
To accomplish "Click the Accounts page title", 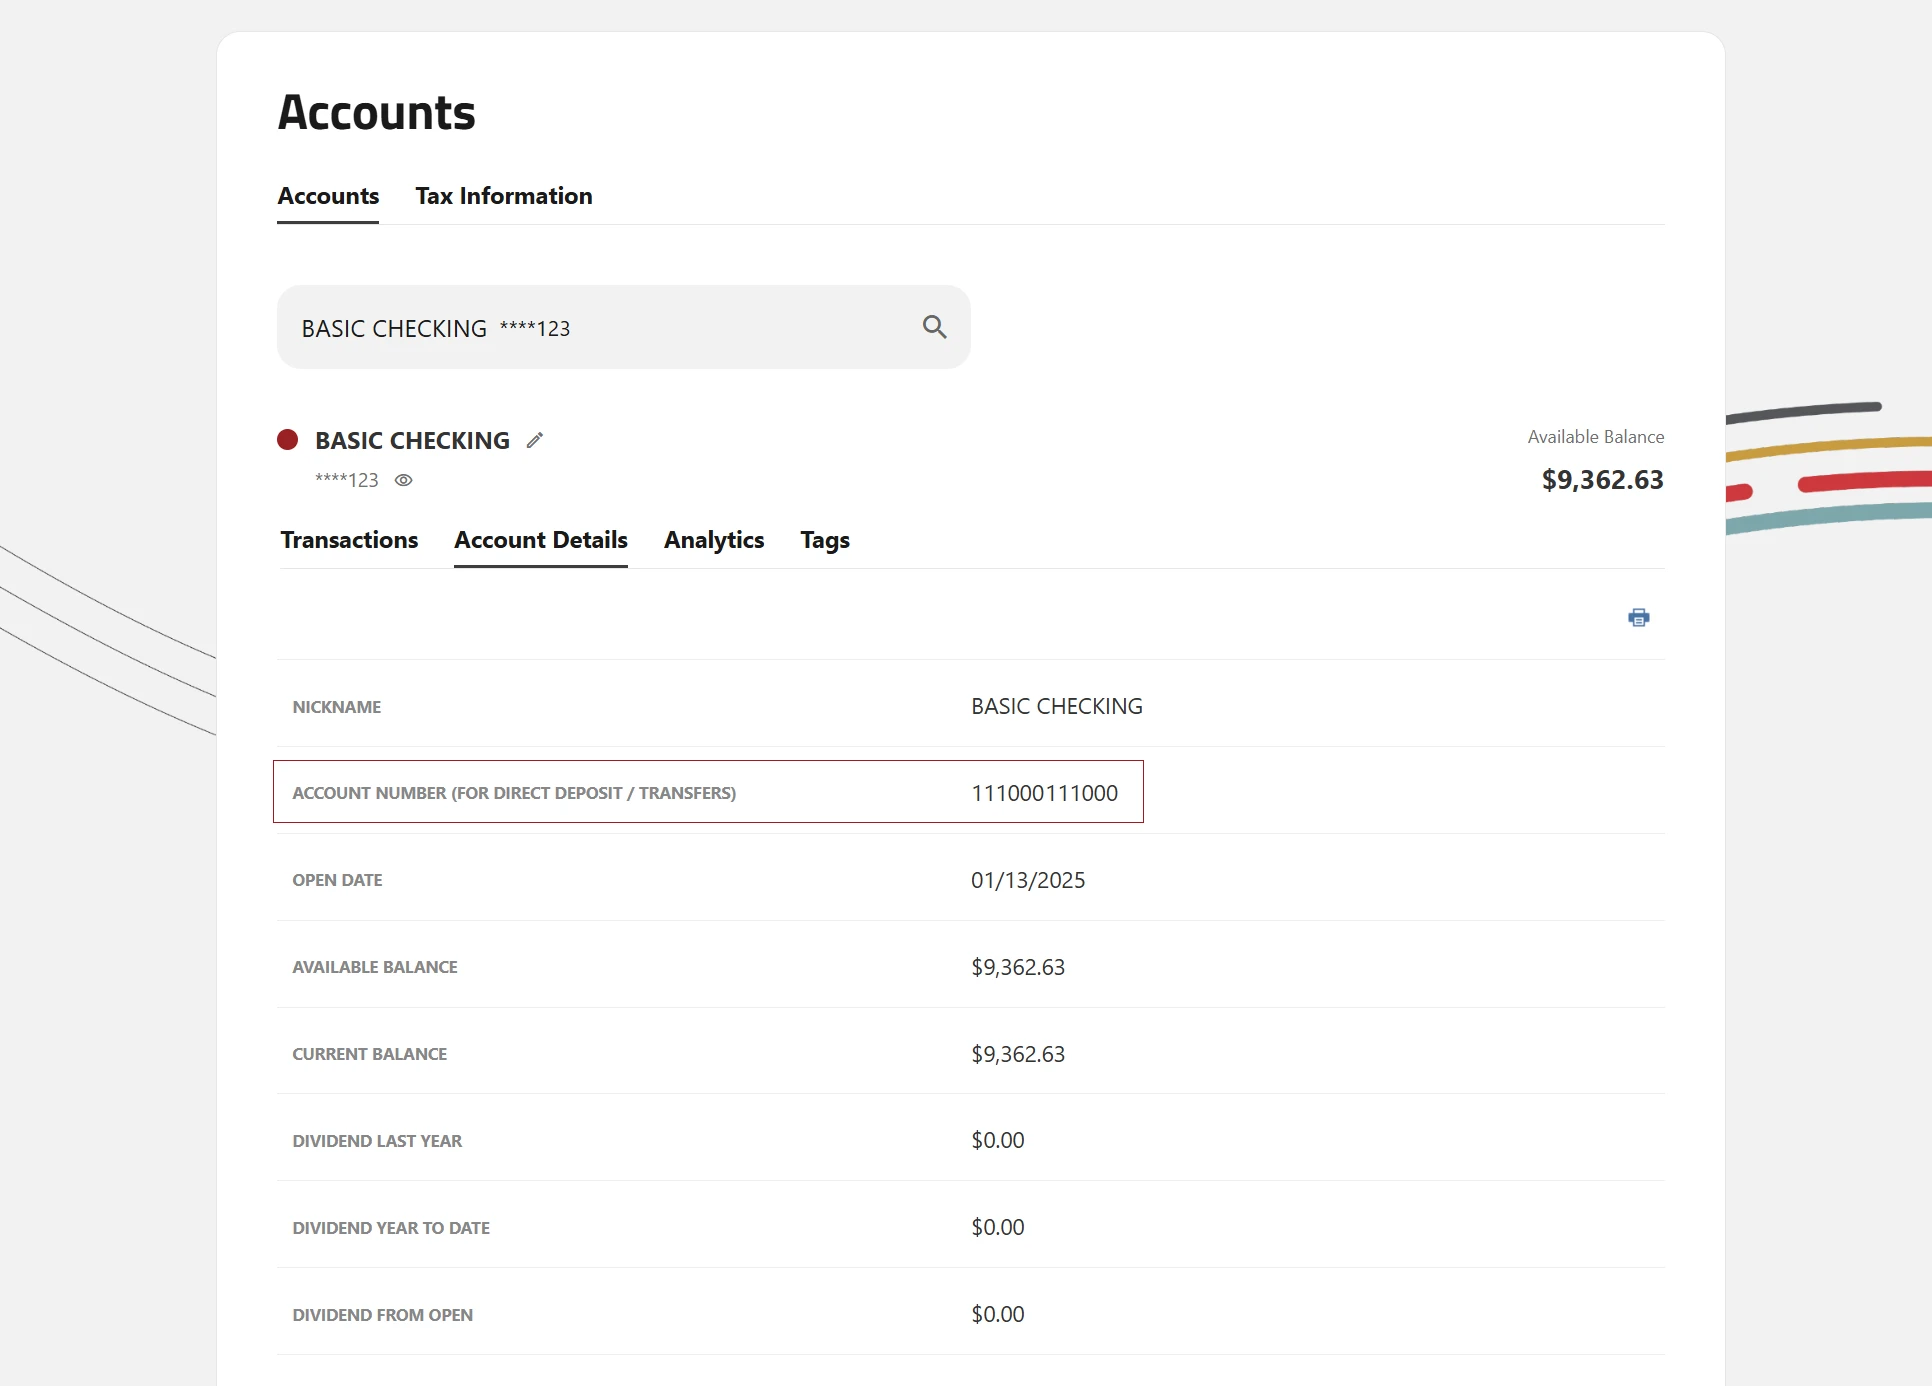I will (377, 112).
